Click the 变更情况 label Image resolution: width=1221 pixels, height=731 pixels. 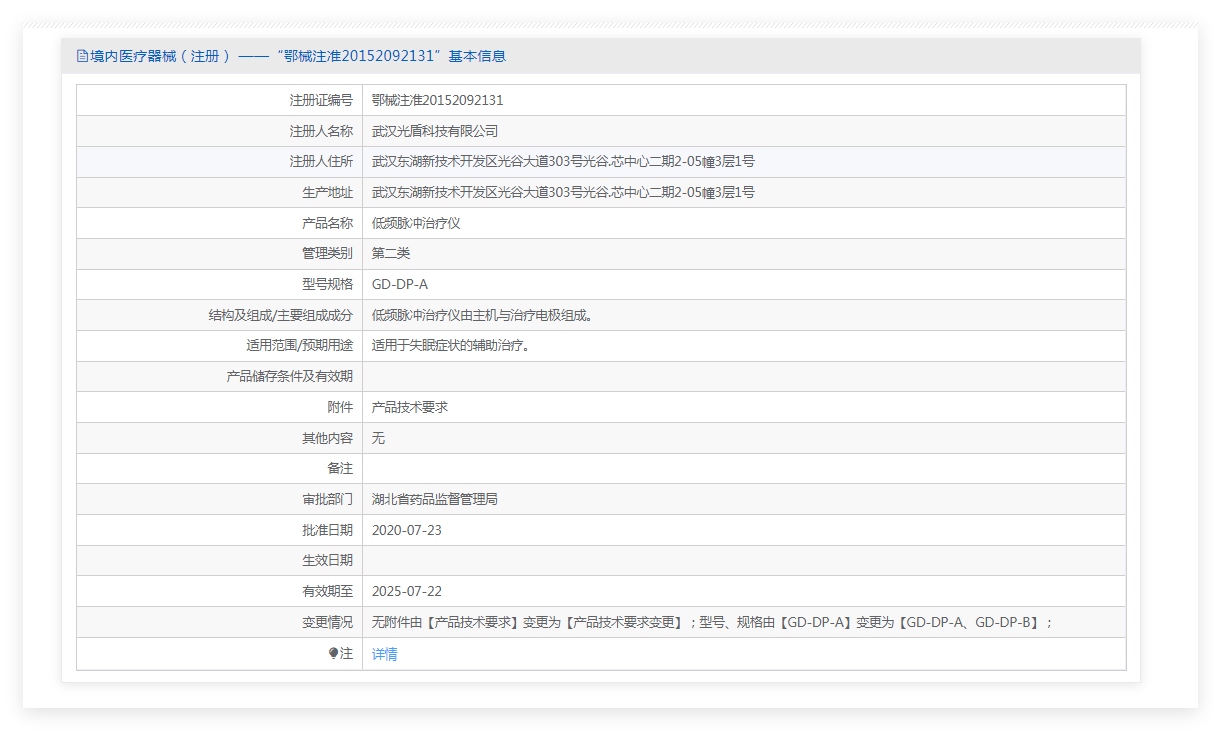[x=327, y=622]
